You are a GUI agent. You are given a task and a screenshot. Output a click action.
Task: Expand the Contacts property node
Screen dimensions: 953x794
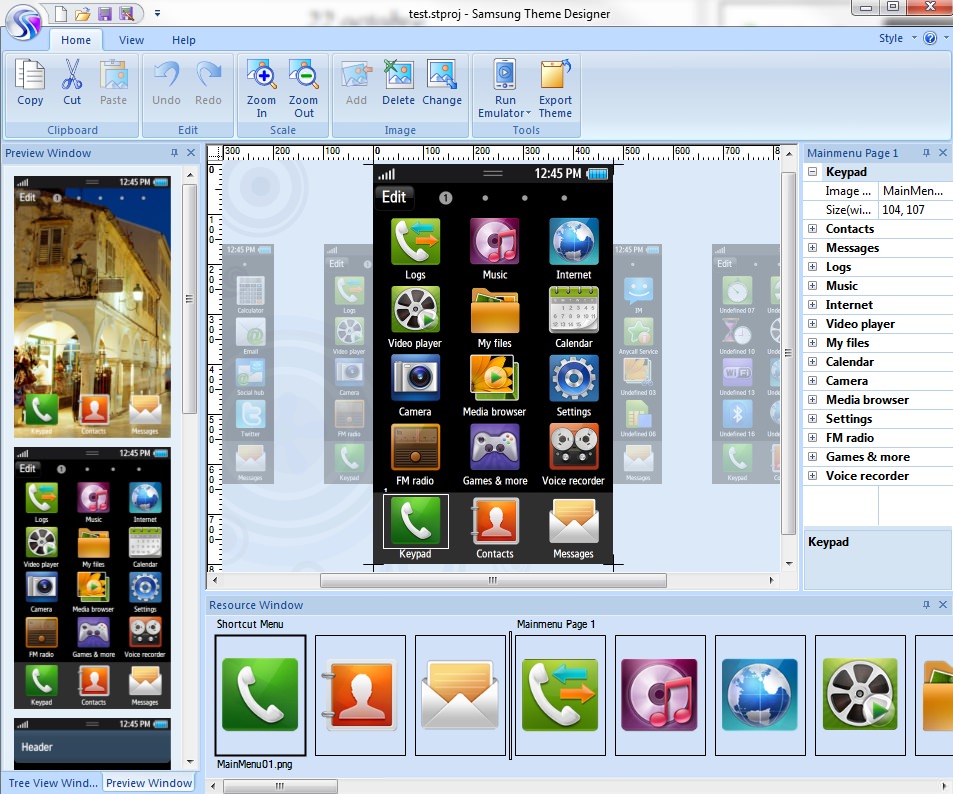coord(812,229)
